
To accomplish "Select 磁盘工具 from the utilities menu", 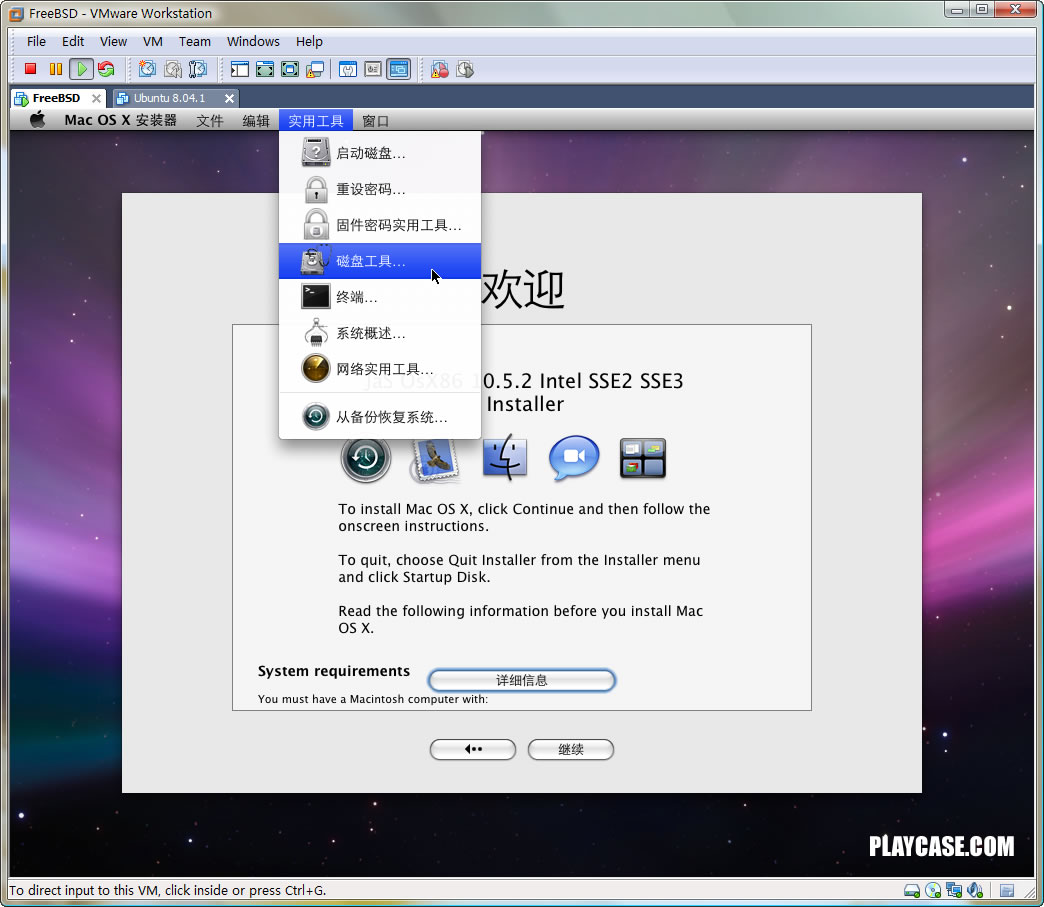I will pos(371,261).
